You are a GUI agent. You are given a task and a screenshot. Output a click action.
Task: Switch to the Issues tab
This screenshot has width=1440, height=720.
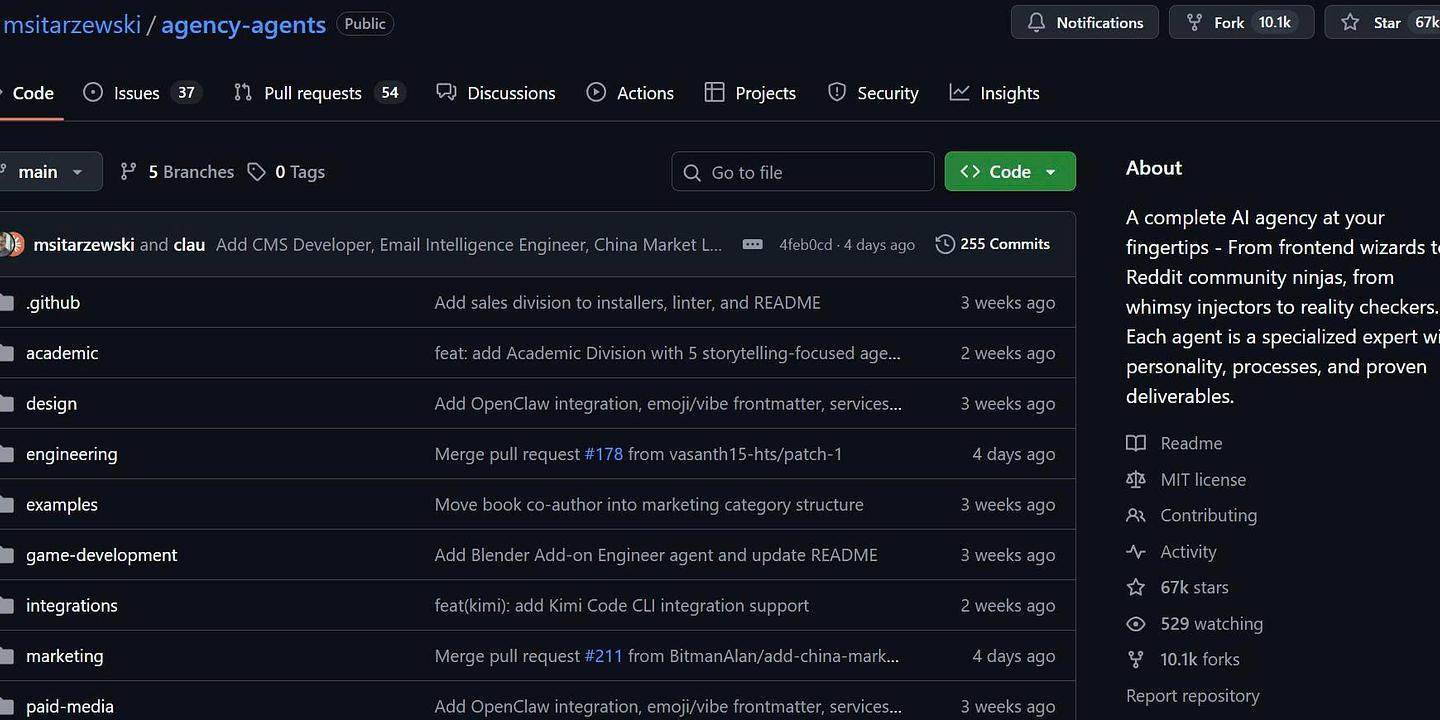tap(142, 93)
